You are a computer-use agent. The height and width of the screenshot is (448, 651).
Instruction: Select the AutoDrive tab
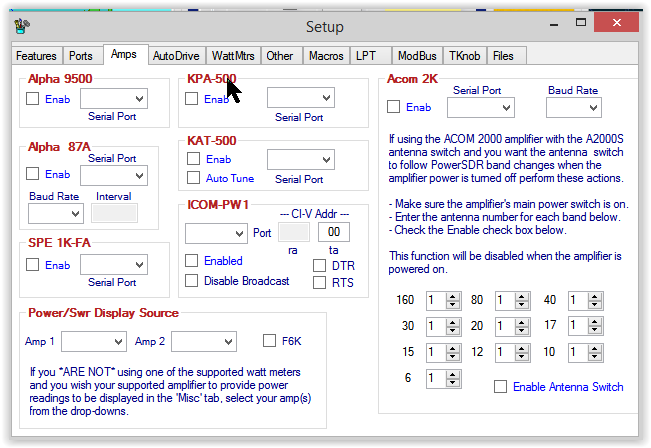coord(176,56)
